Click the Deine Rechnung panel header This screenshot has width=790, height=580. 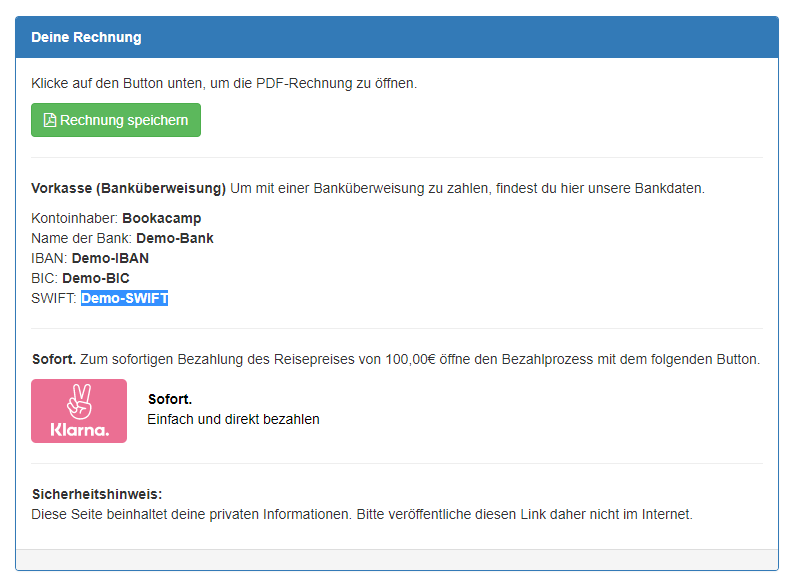pyautogui.click(x=86, y=37)
